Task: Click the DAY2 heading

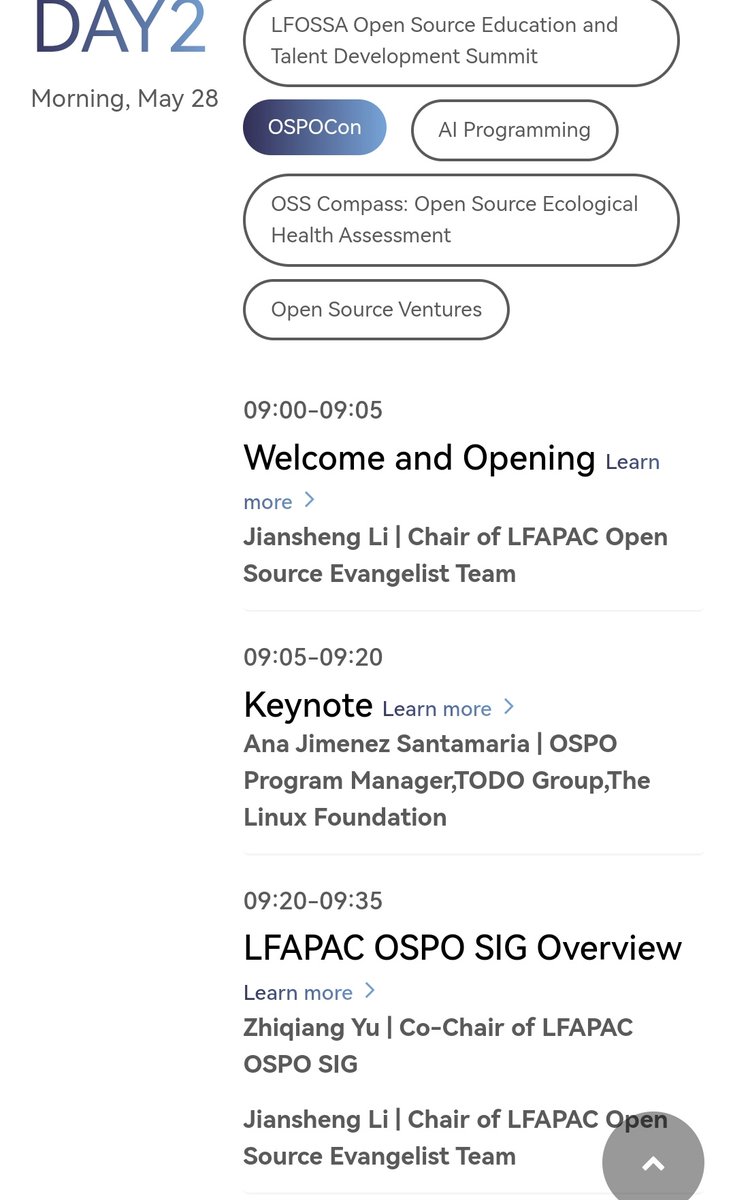Action: (x=120, y=27)
